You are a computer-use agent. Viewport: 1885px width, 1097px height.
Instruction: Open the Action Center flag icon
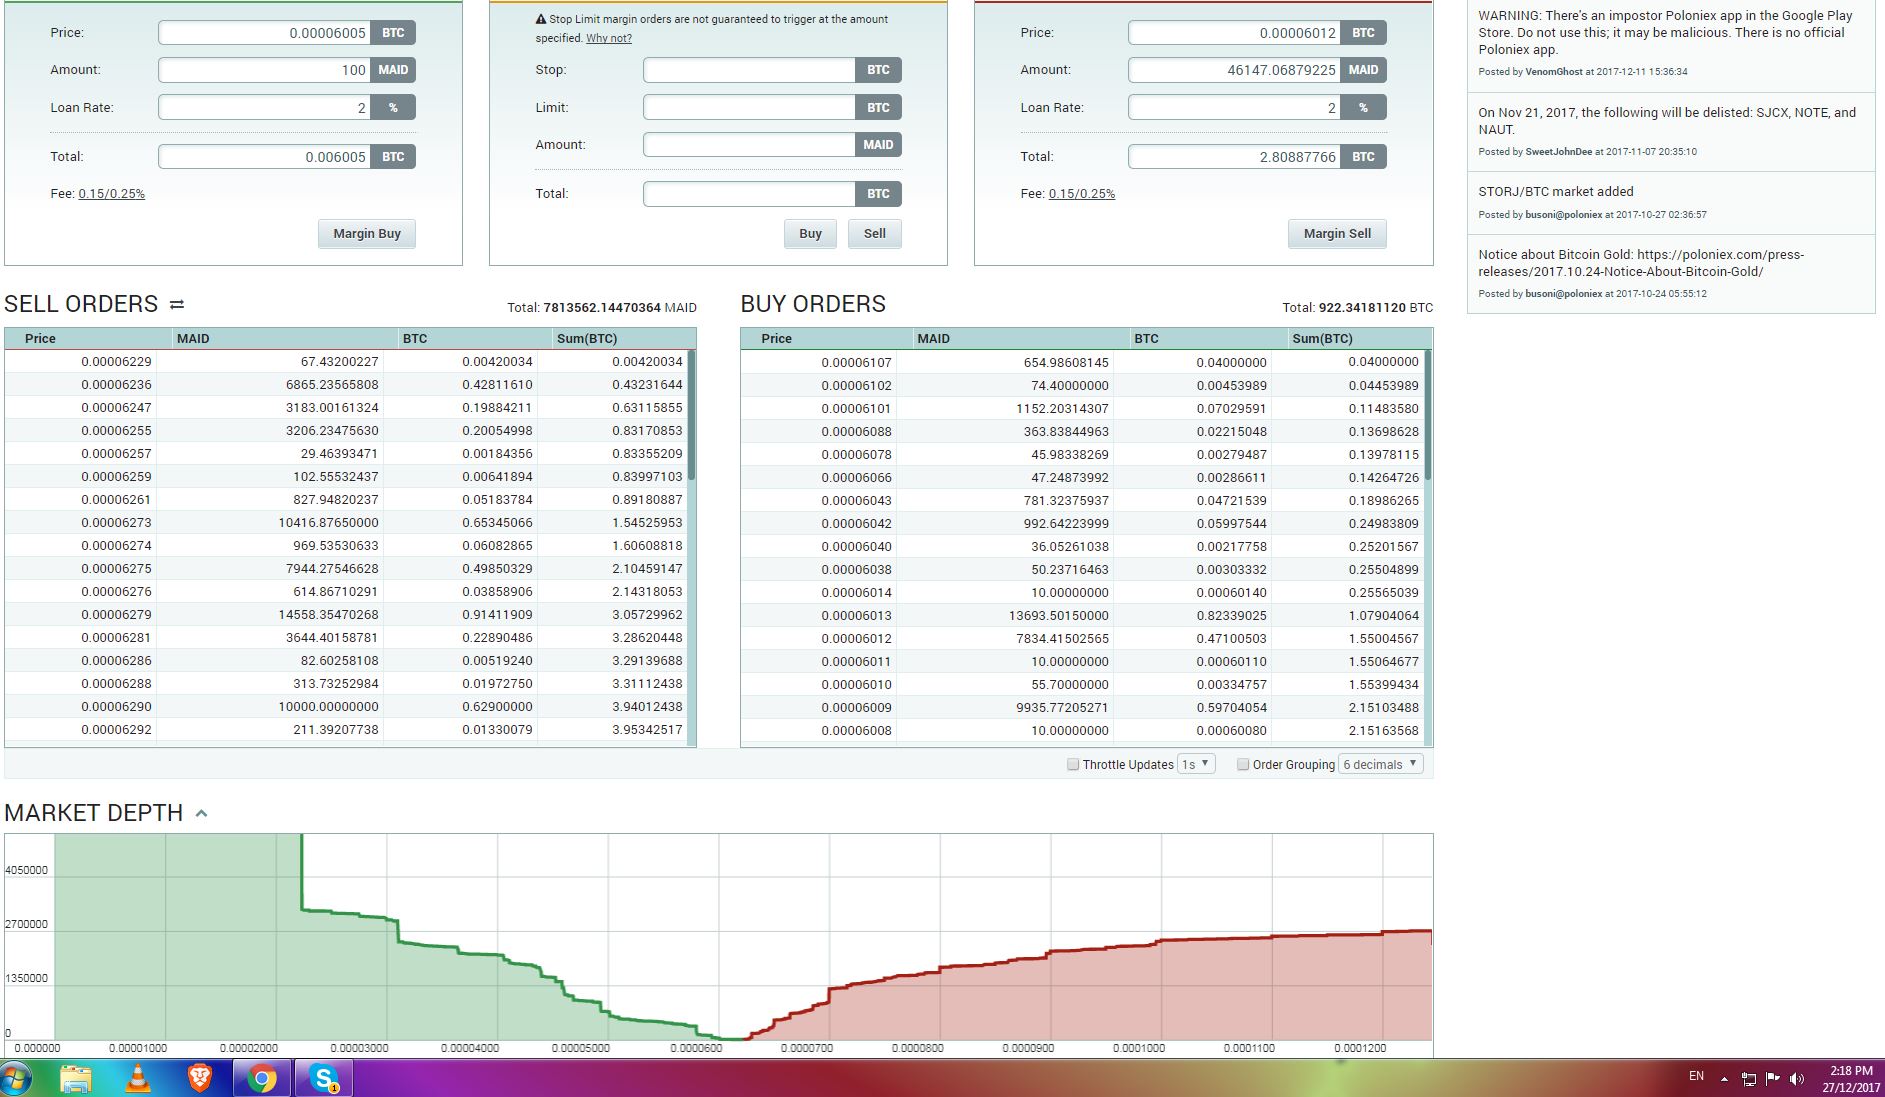[1773, 1078]
